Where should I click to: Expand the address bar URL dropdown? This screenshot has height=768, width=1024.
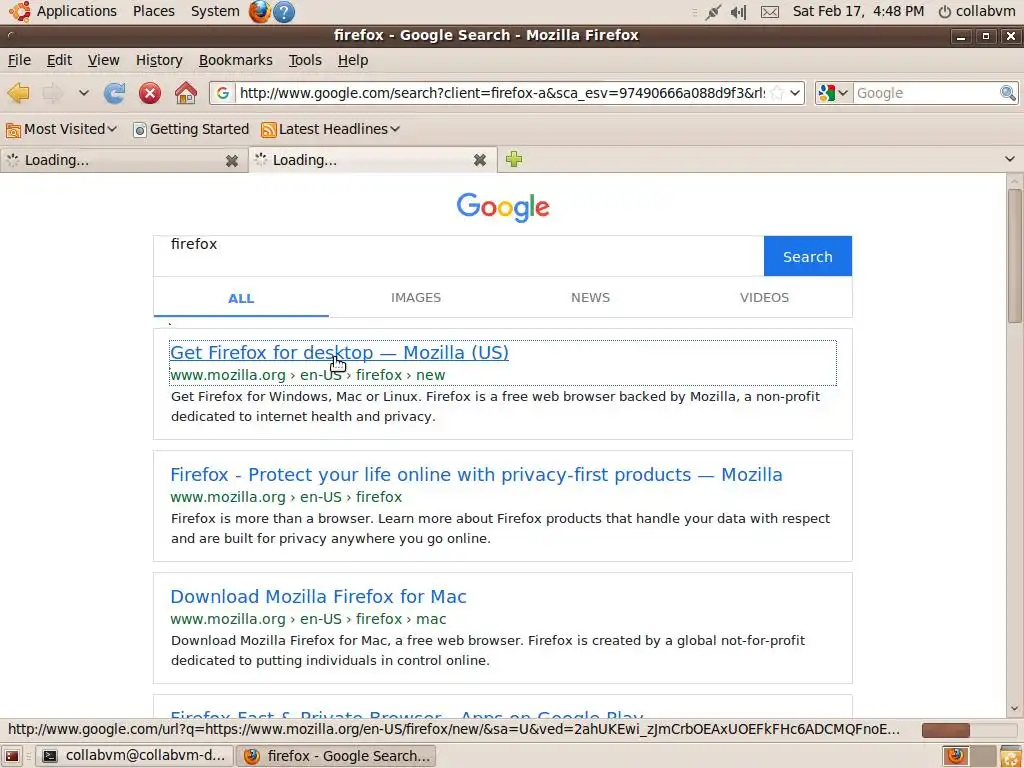[795, 93]
